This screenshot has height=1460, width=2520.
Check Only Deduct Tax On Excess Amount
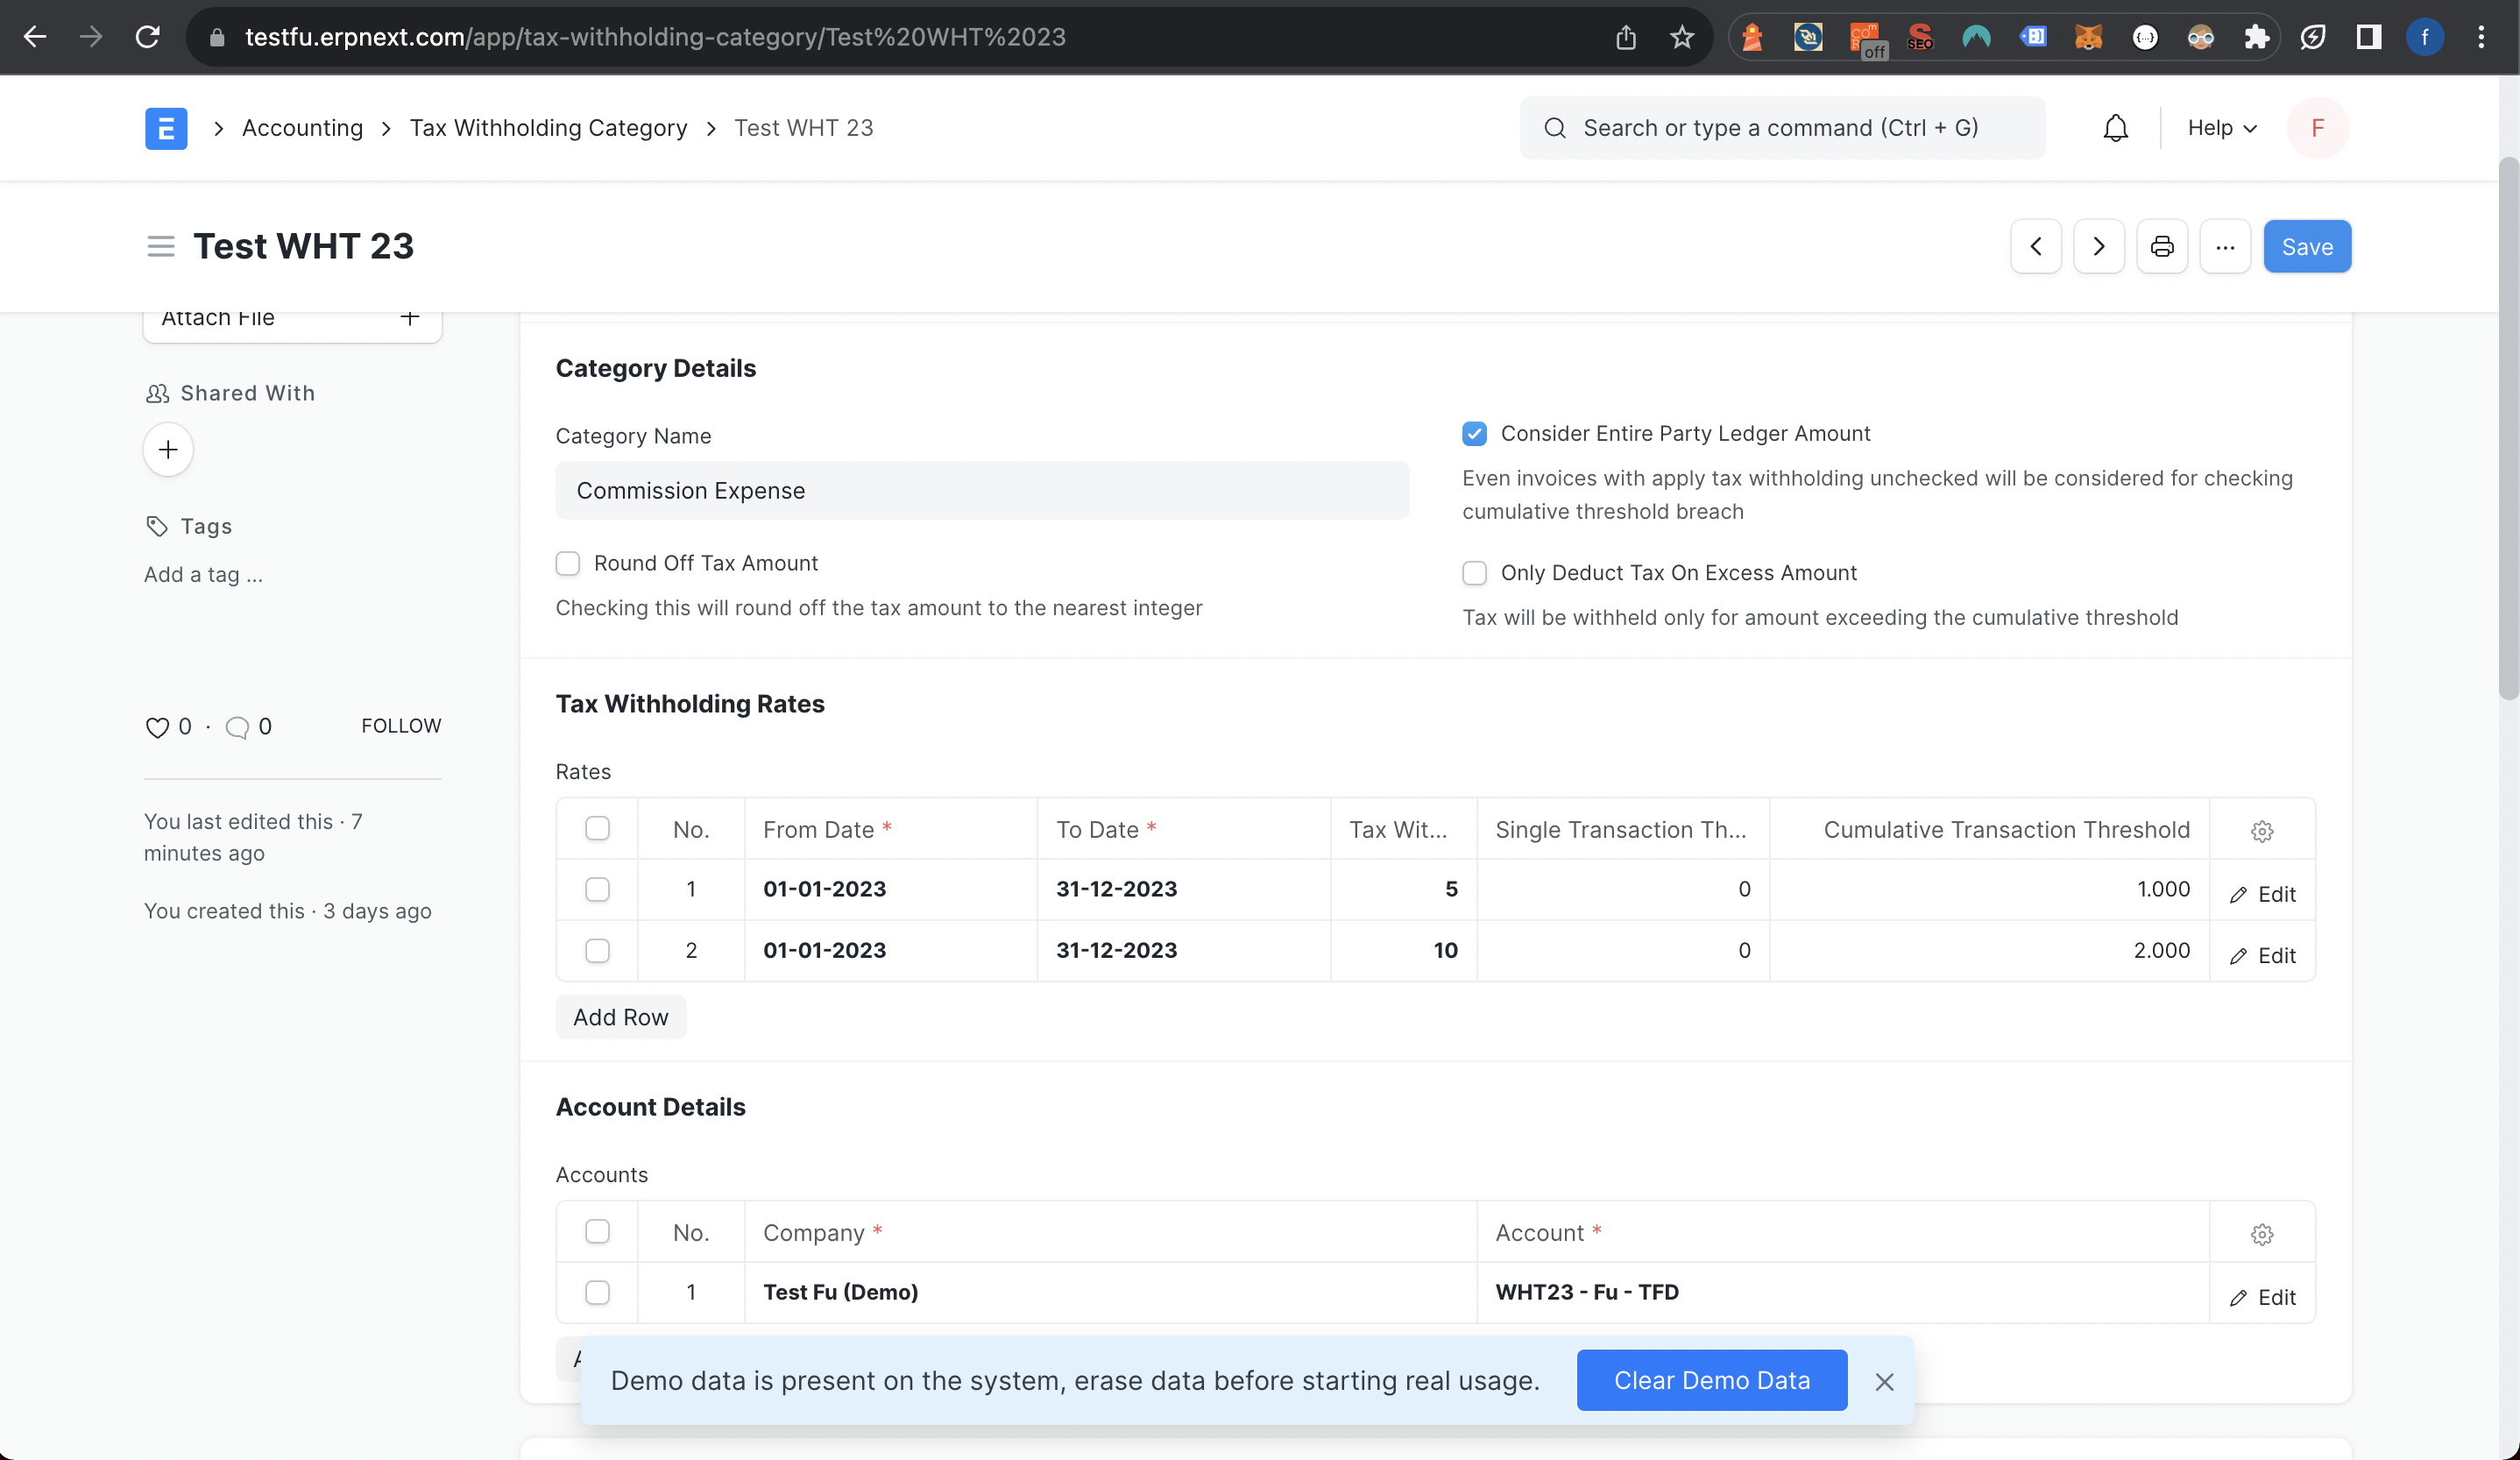[1474, 573]
